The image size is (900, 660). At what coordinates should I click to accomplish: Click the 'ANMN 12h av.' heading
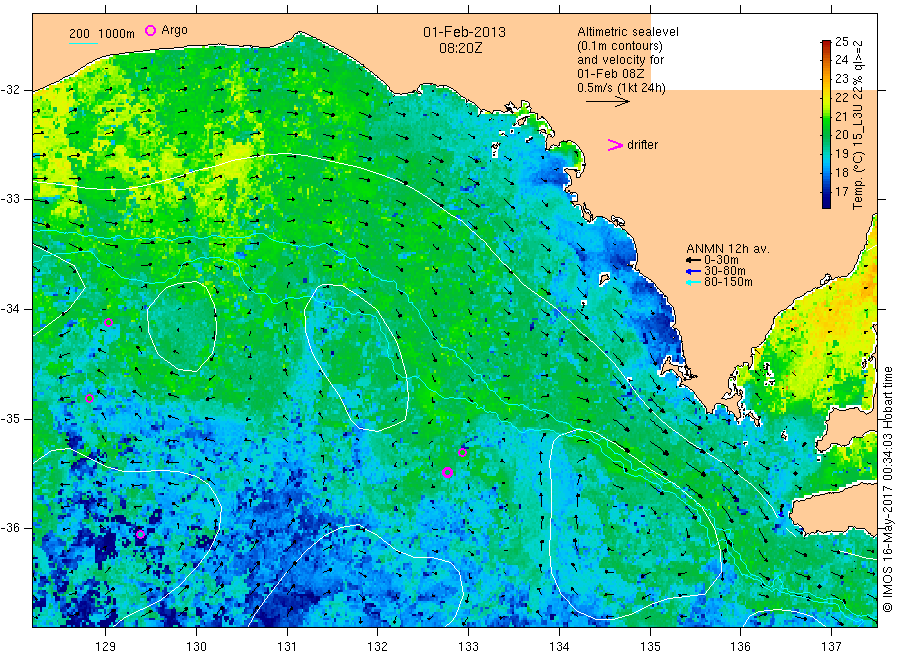(x=728, y=249)
